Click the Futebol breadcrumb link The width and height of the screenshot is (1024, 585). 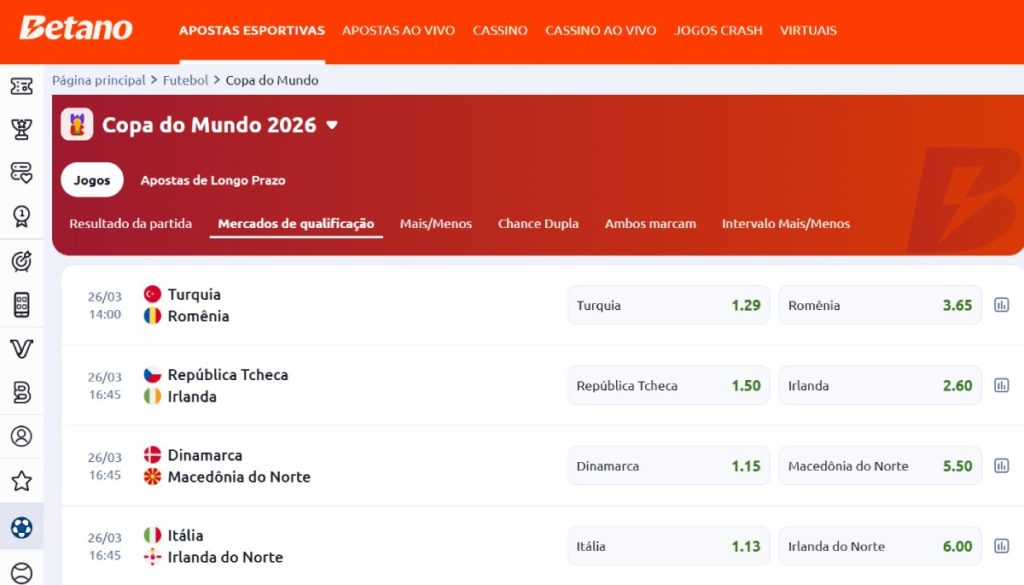185,79
